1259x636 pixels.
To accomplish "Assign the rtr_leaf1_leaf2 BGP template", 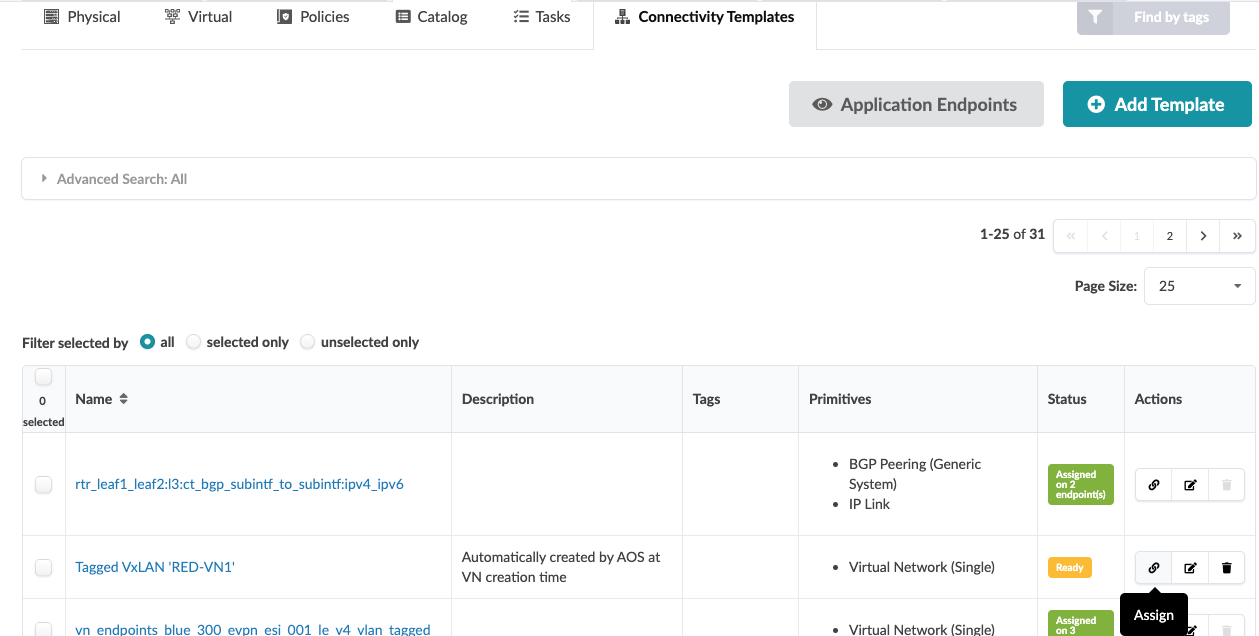I will [x=1153, y=484].
